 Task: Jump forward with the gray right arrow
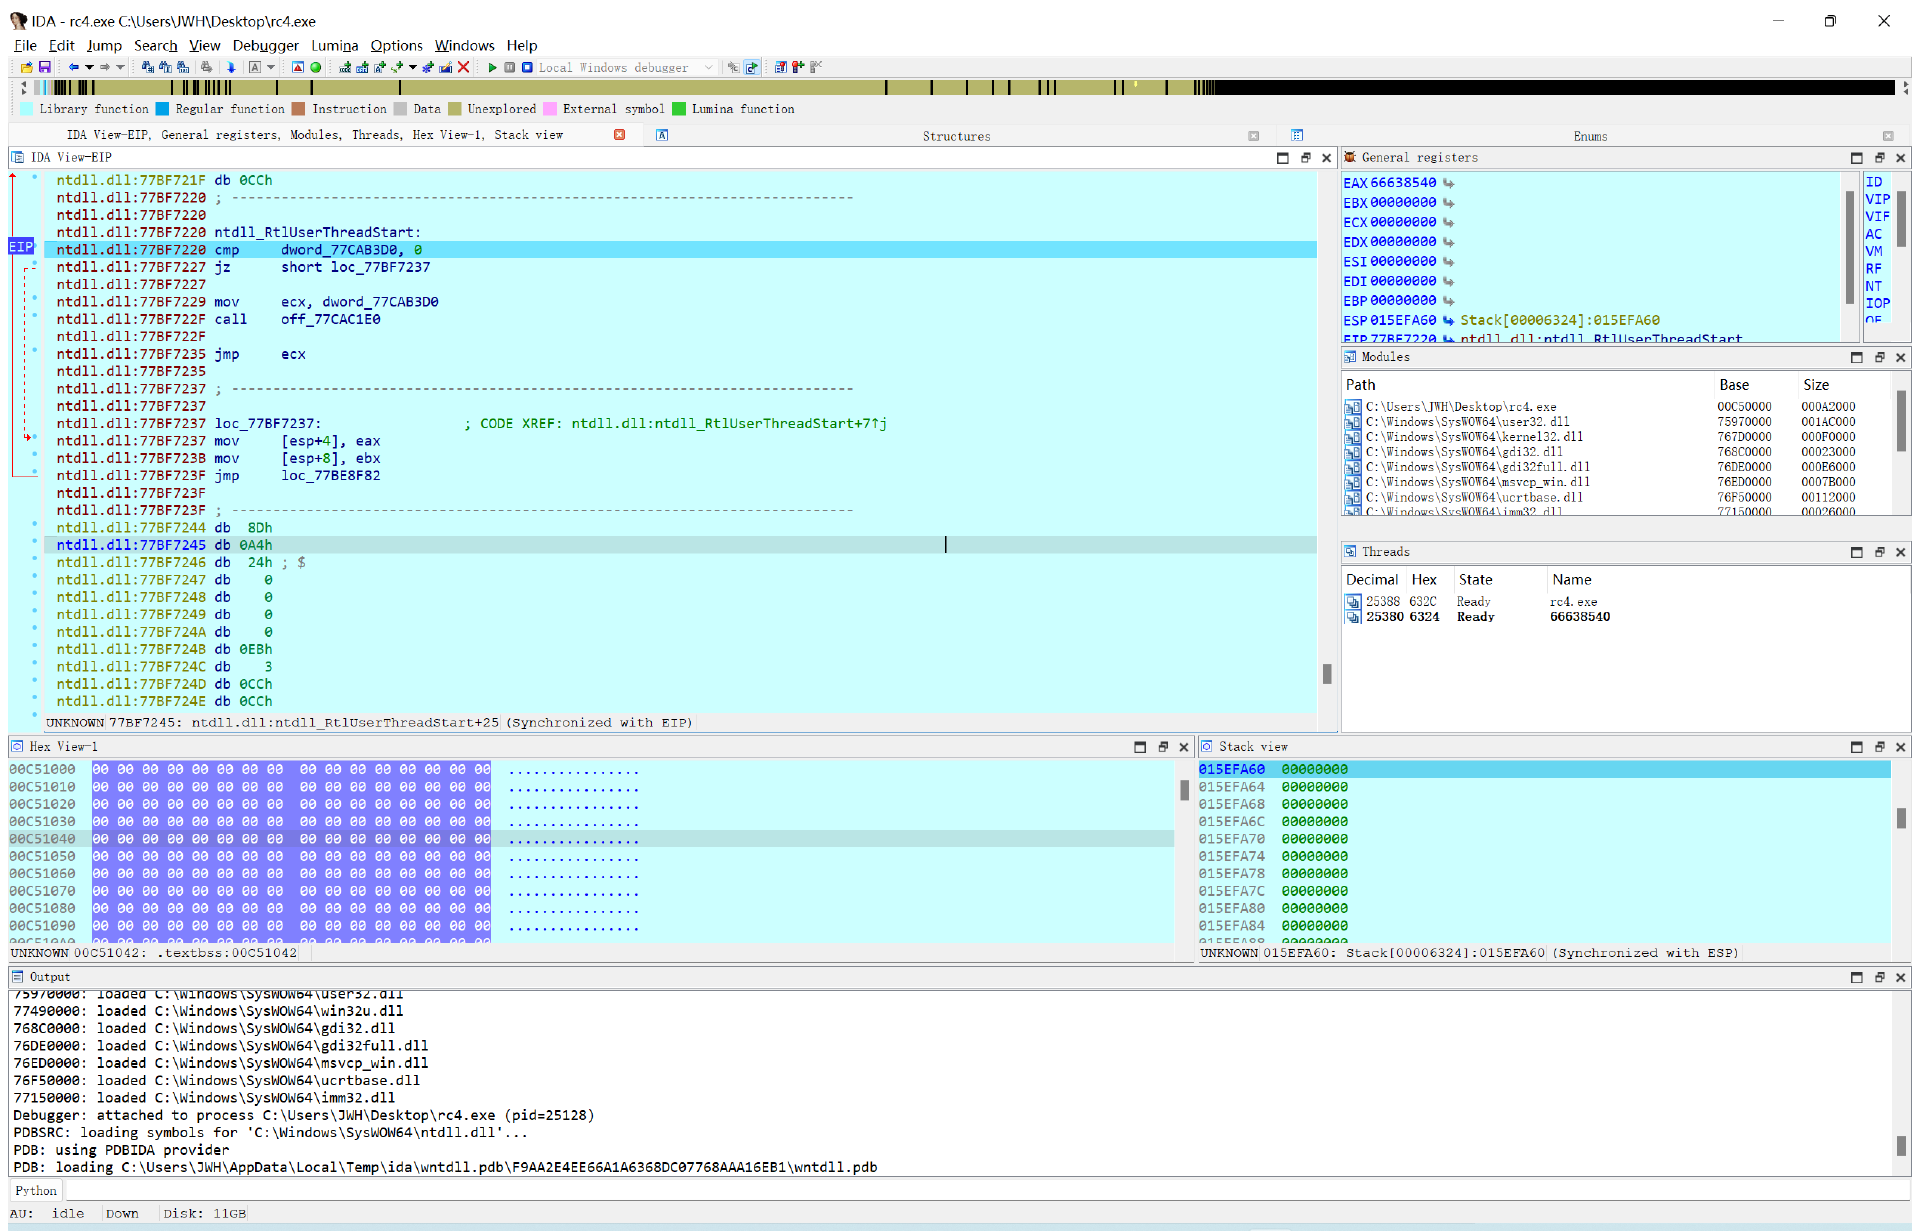click(x=104, y=67)
